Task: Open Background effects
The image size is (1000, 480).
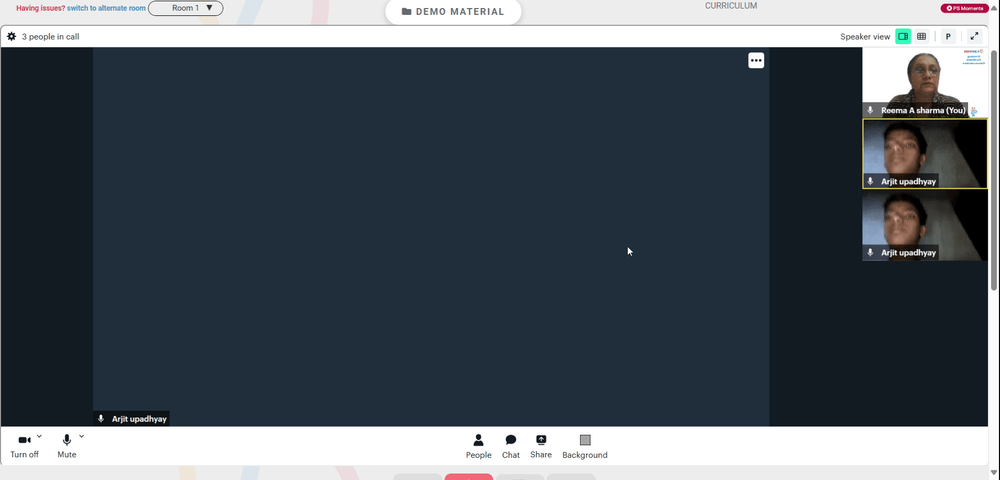Action: coord(585,446)
